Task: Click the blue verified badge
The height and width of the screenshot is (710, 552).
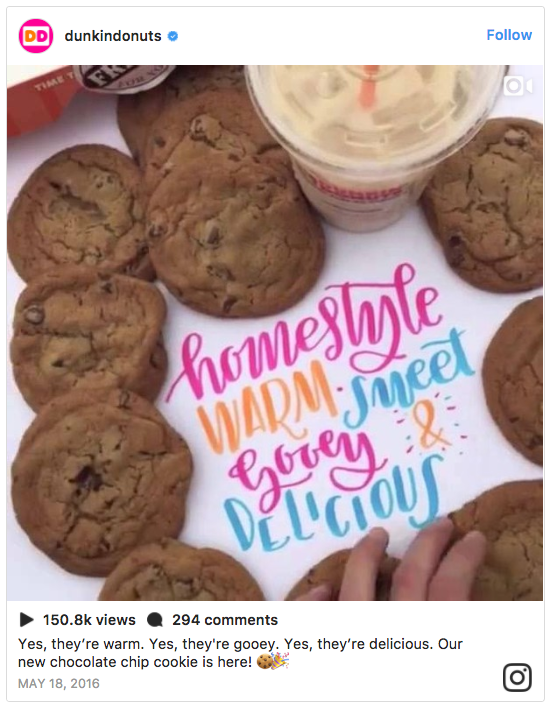Action: pyautogui.click(x=173, y=36)
